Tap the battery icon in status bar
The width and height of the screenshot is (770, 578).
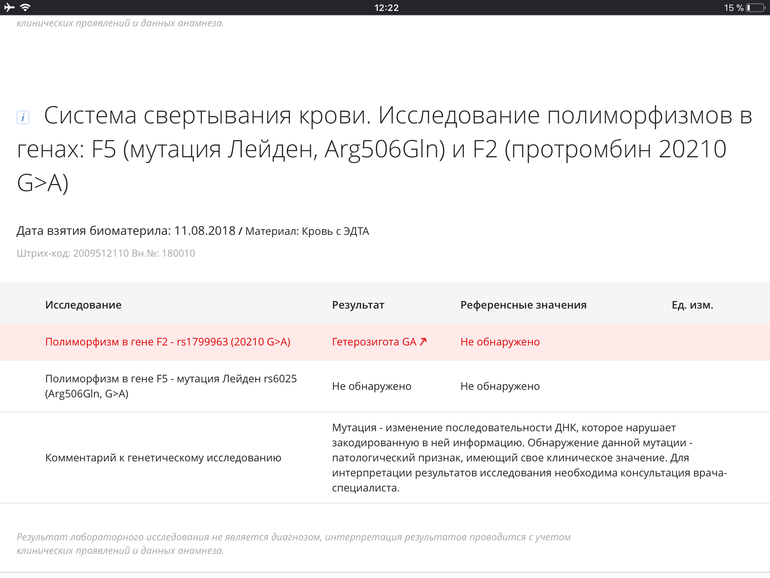pyautogui.click(x=755, y=7)
